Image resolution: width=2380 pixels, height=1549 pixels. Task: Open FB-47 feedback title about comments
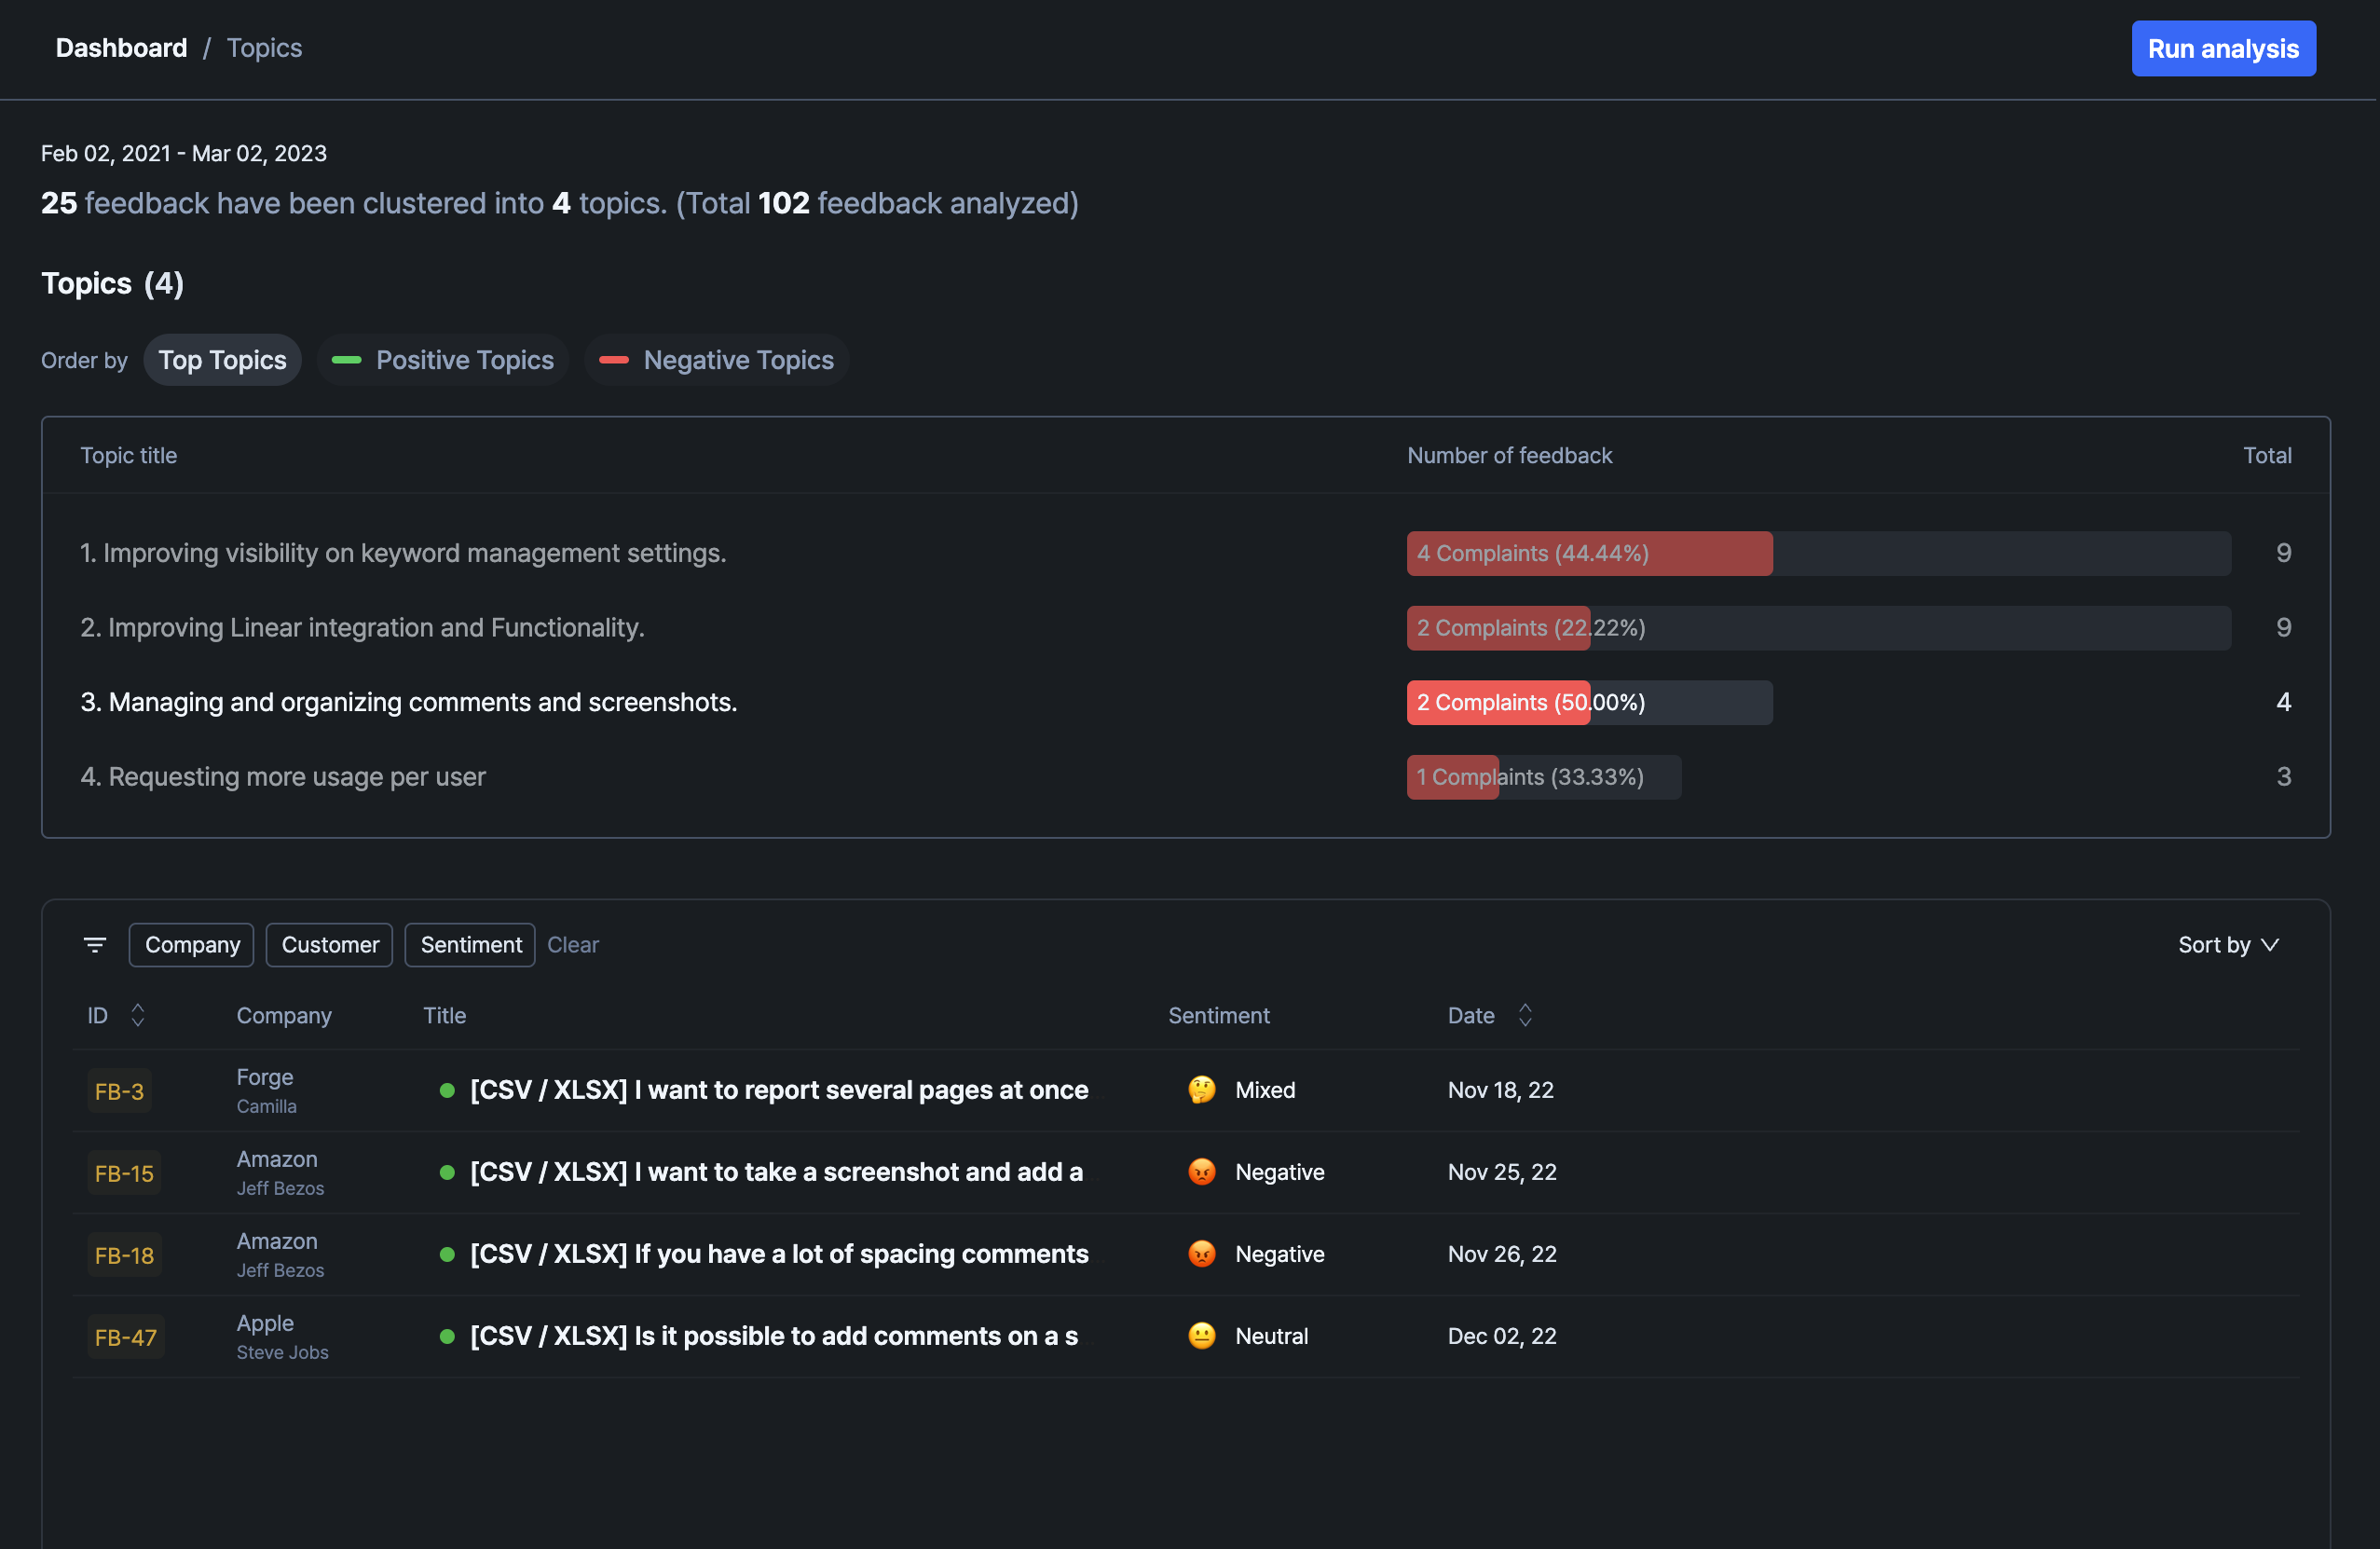tap(773, 1336)
